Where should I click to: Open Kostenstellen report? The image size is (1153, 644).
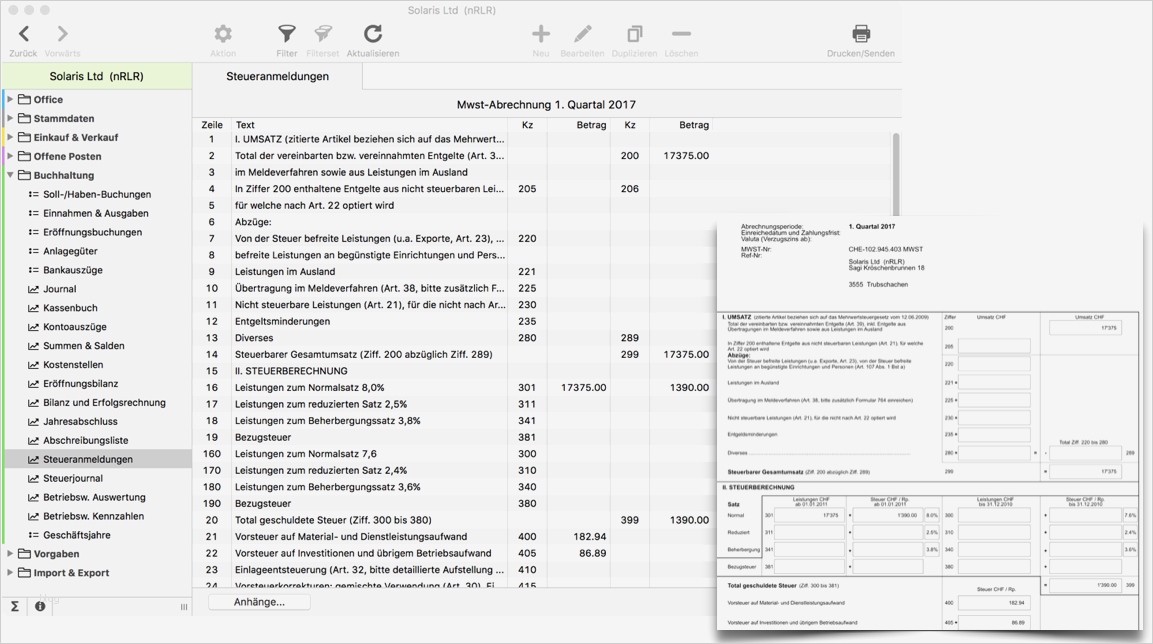[x=73, y=365]
